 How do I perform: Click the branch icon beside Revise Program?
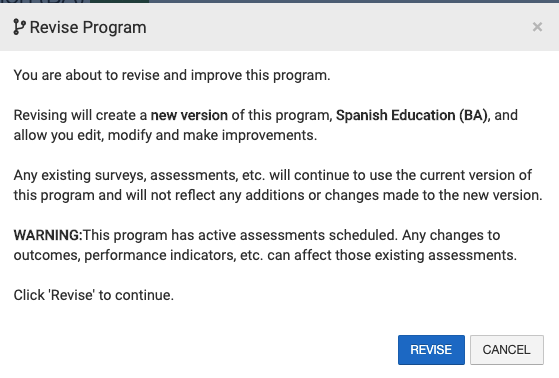coord(19,27)
